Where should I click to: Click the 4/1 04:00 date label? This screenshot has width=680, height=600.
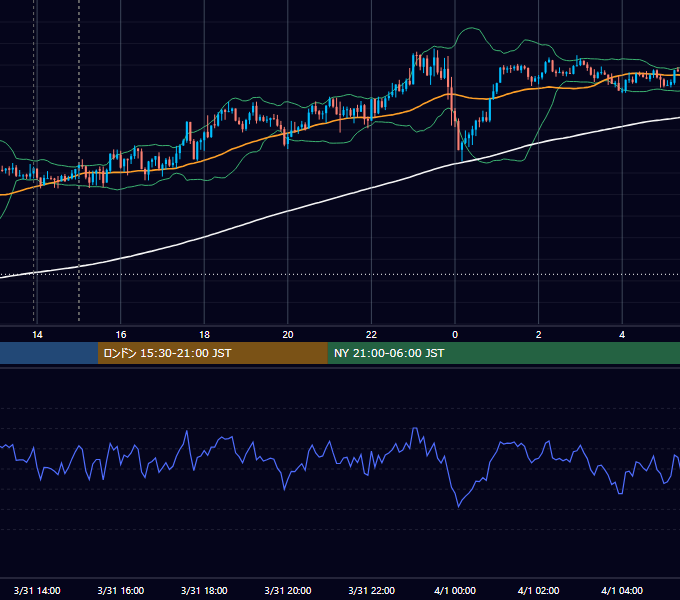coord(622,590)
